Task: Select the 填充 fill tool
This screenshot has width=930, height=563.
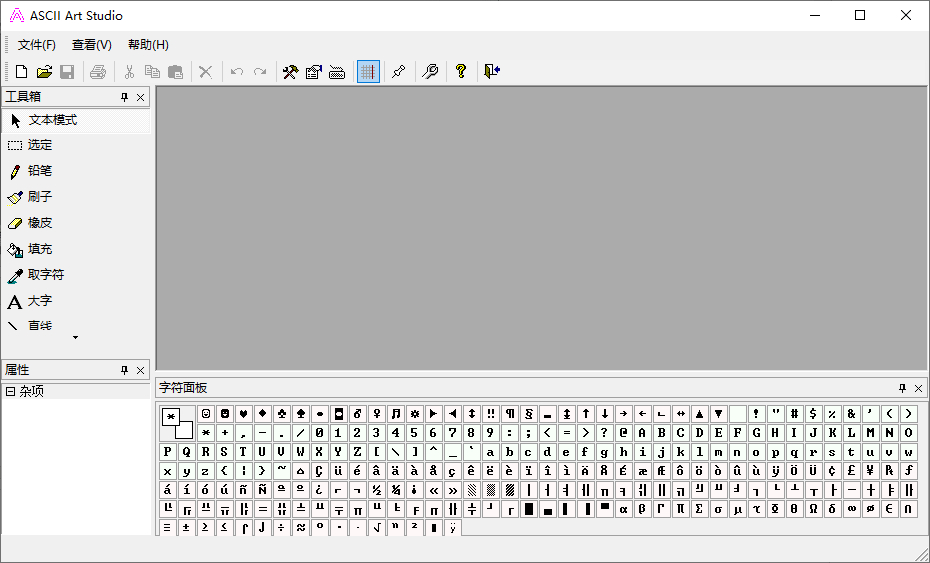Action: pyautogui.click(x=76, y=249)
